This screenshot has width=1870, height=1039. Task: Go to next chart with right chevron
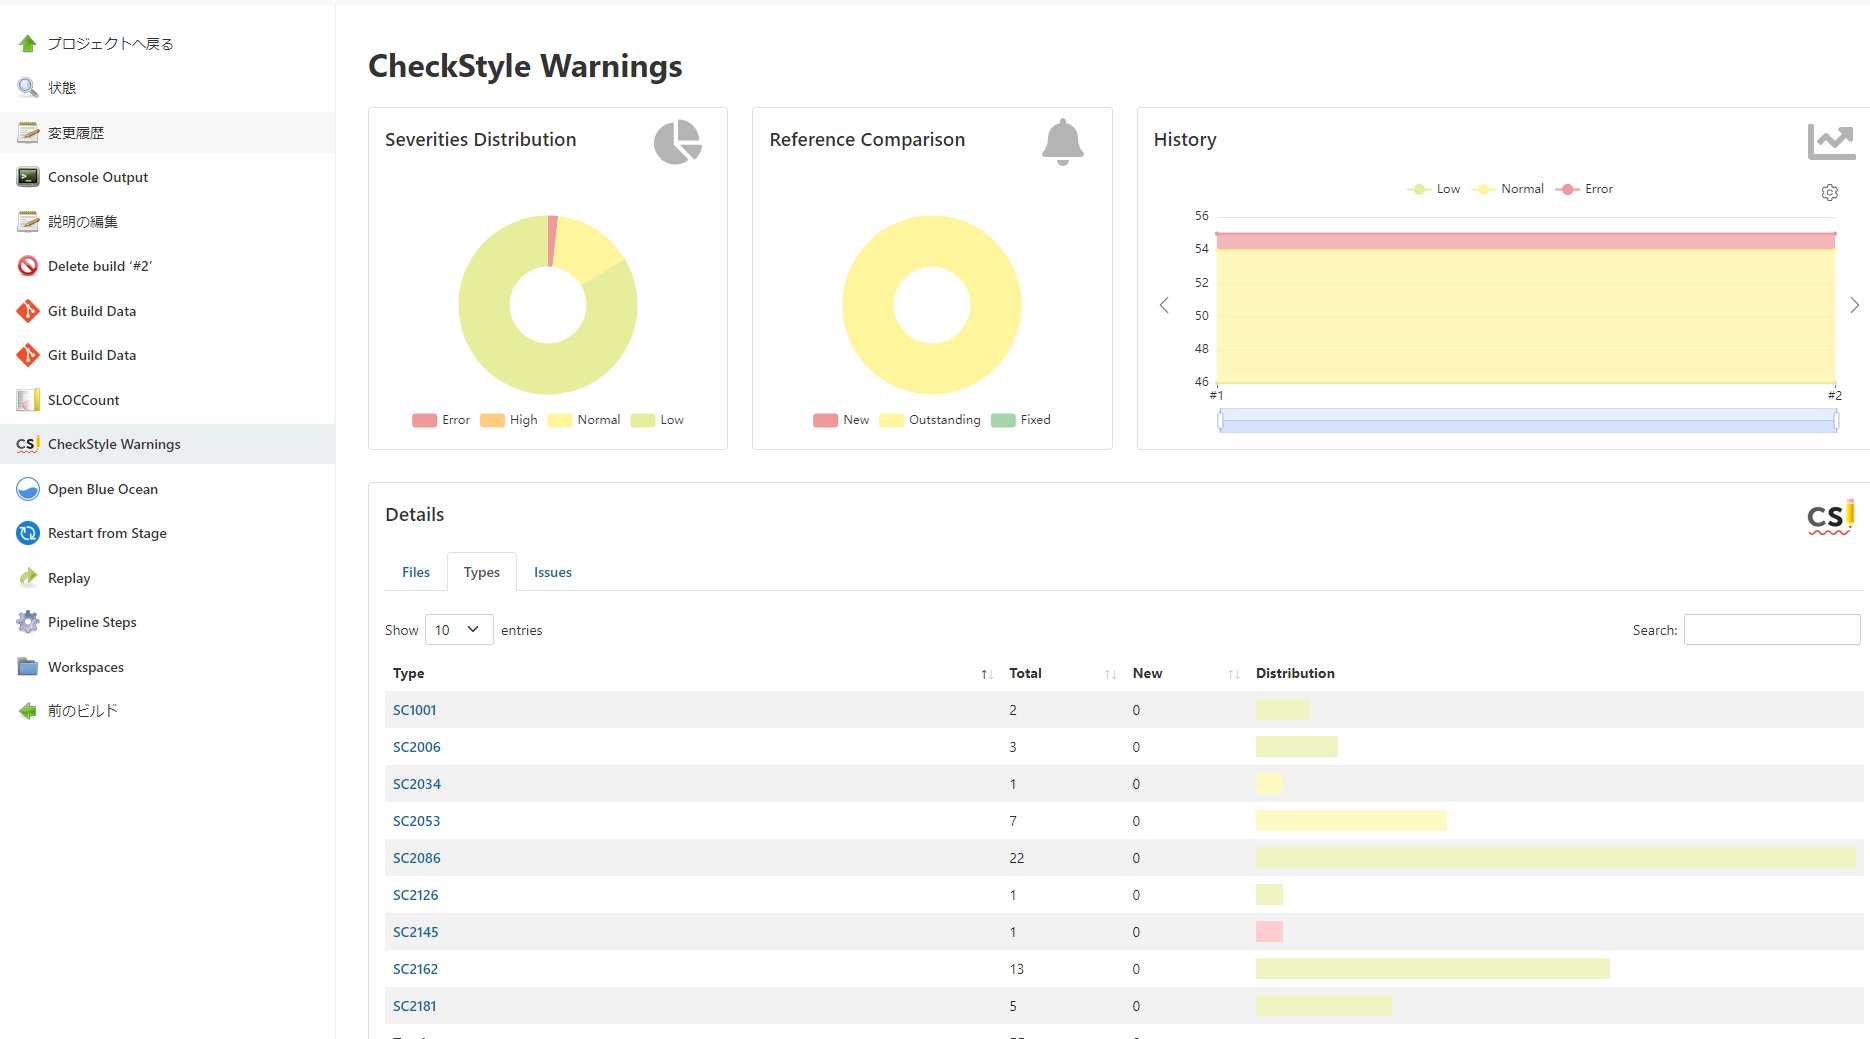pyautogui.click(x=1854, y=305)
